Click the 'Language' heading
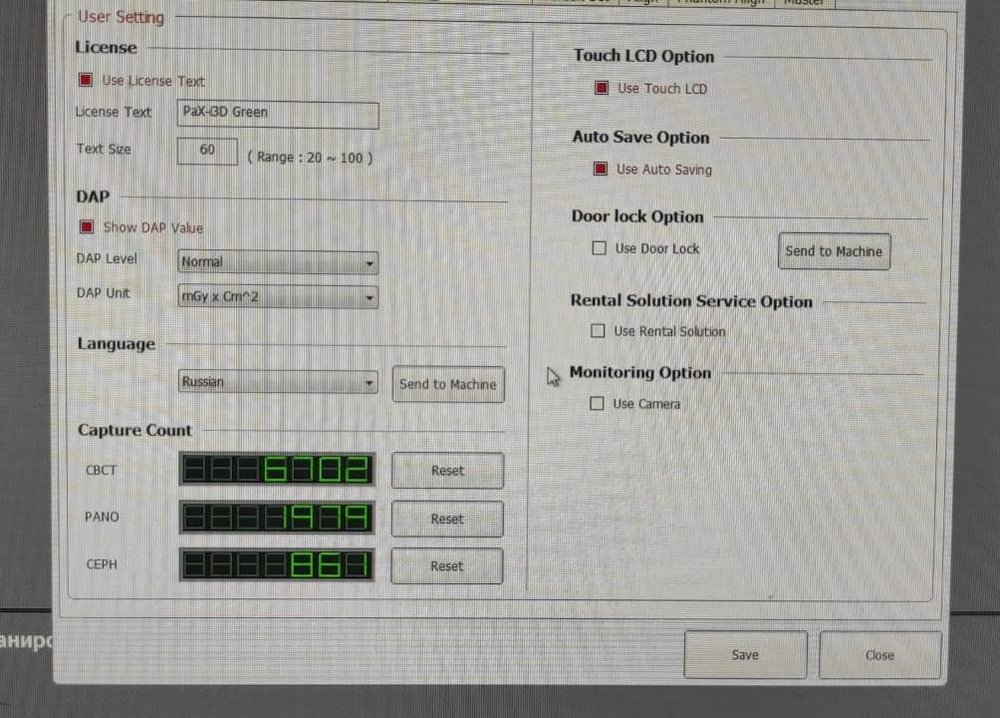1000x718 pixels. (116, 344)
